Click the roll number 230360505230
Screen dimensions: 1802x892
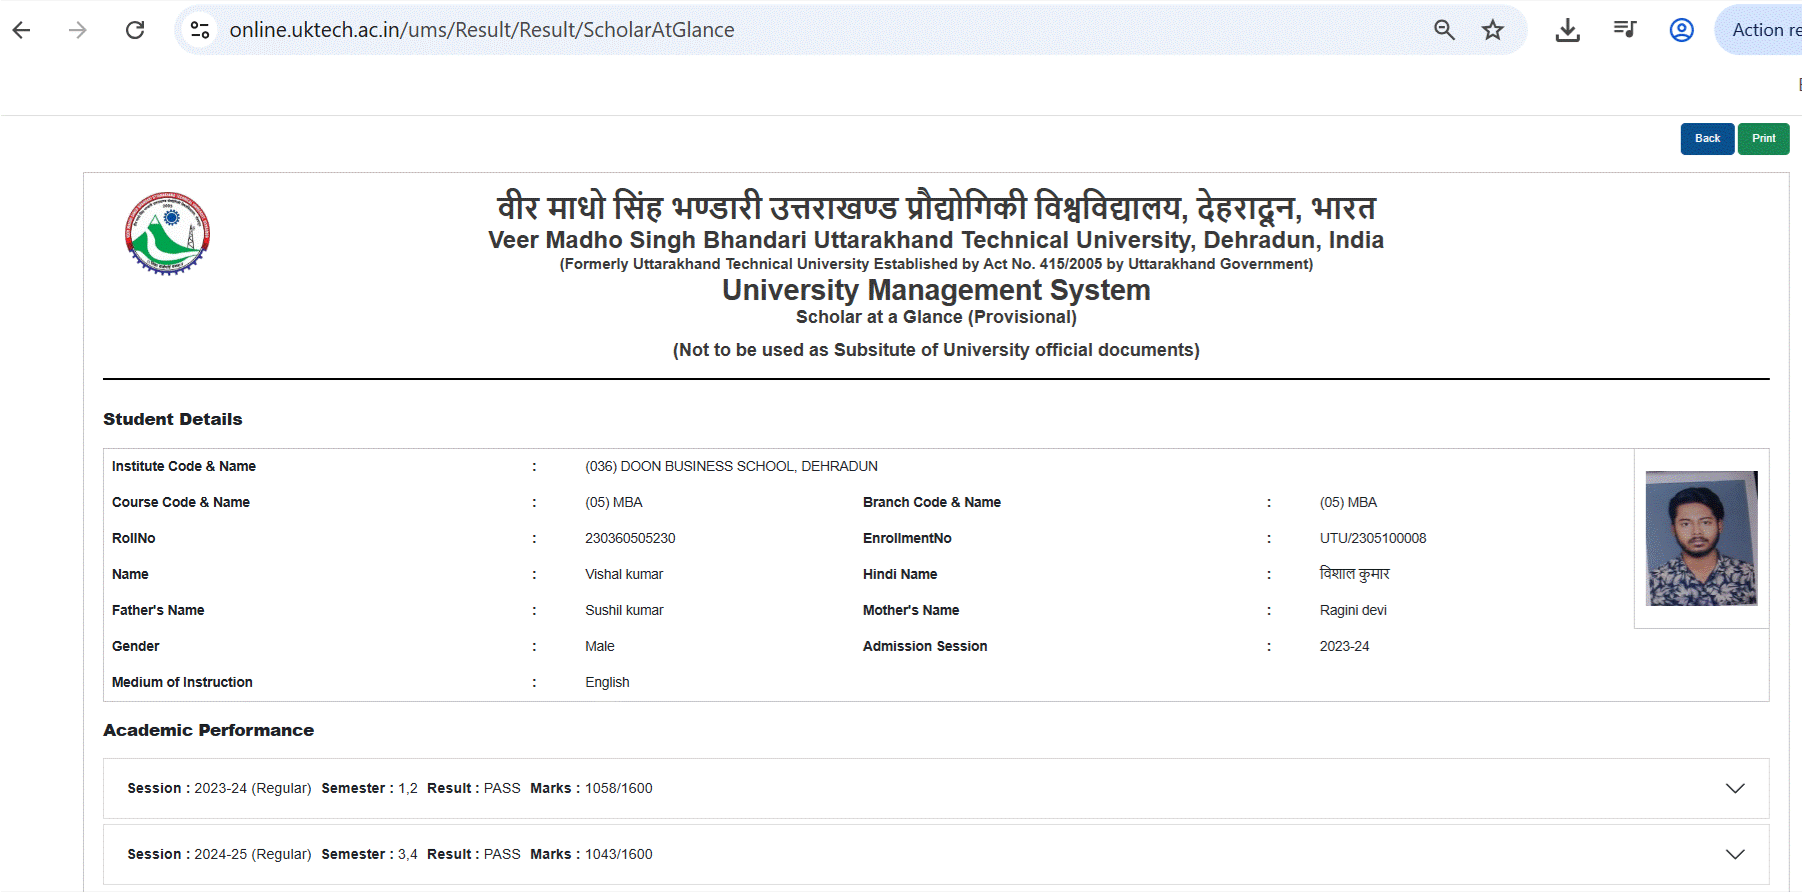[630, 539]
